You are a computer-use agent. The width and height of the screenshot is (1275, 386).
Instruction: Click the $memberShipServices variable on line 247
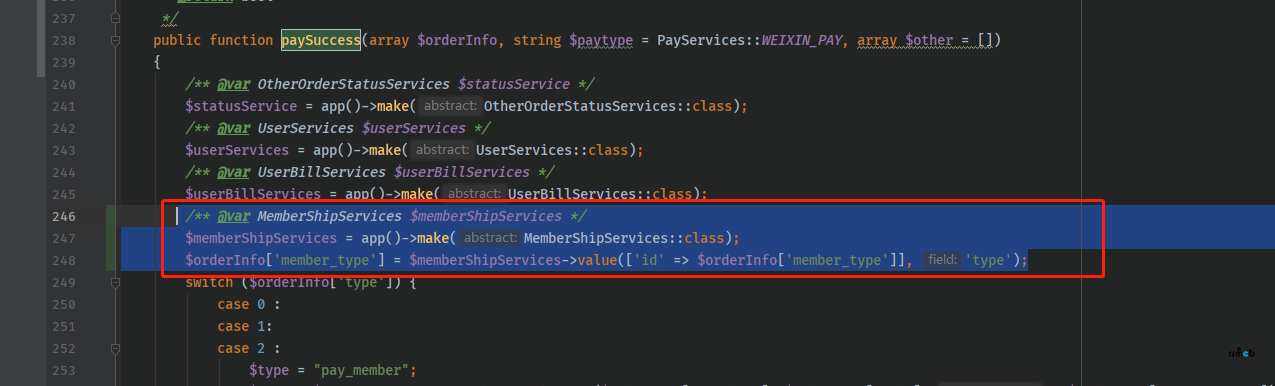pyautogui.click(x=261, y=238)
